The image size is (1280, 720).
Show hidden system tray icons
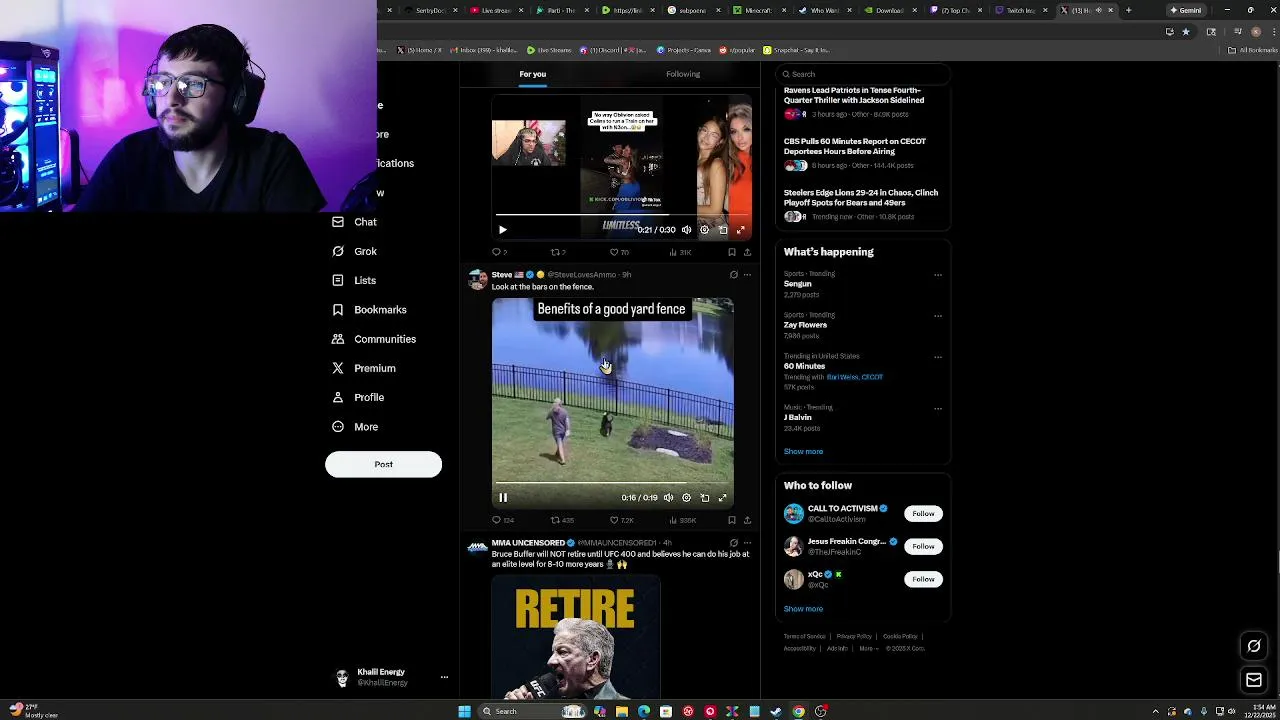click(x=1155, y=711)
